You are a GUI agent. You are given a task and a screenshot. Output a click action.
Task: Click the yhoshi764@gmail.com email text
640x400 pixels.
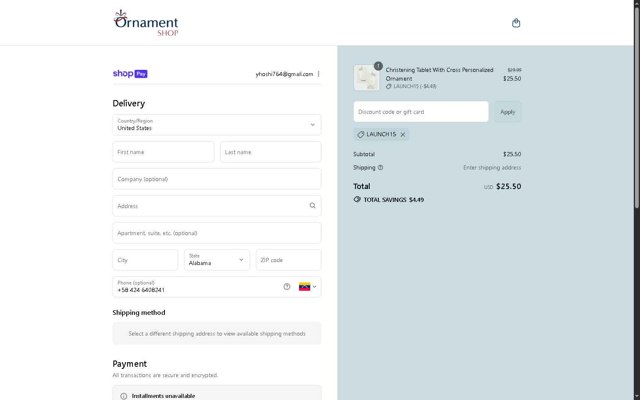pos(284,74)
